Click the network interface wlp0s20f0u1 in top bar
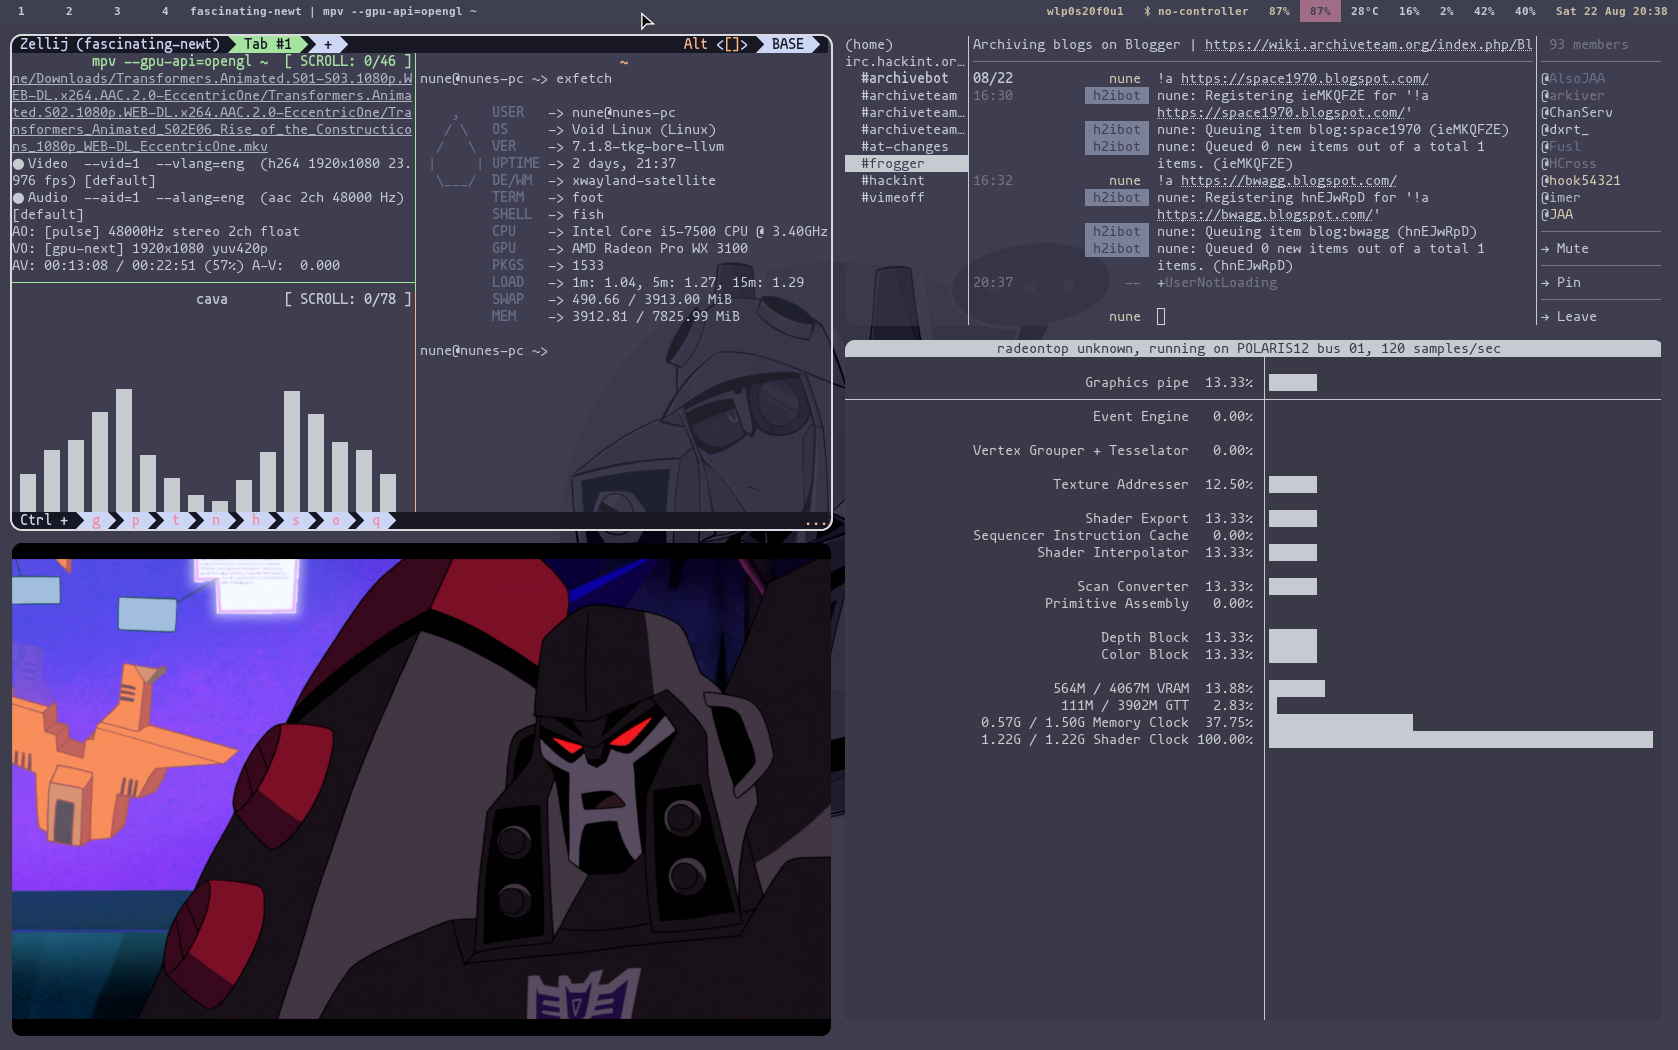Viewport: 1678px width, 1050px height. coord(1085,12)
